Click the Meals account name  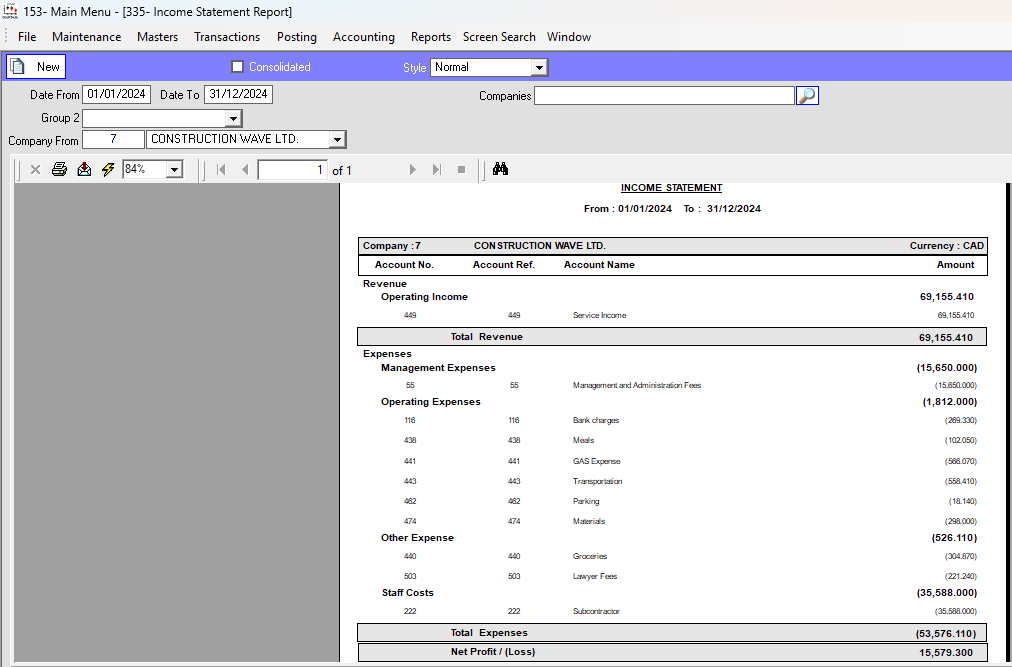click(x=583, y=440)
